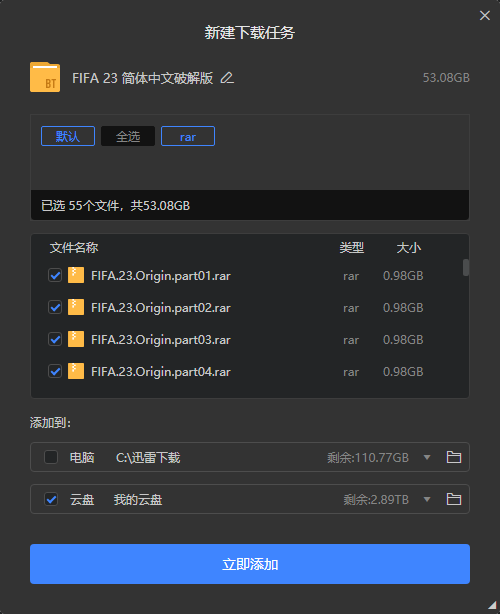This screenshot has height=614, width=500.
Task: Select the 默认 filter
Action: (68, 136)
